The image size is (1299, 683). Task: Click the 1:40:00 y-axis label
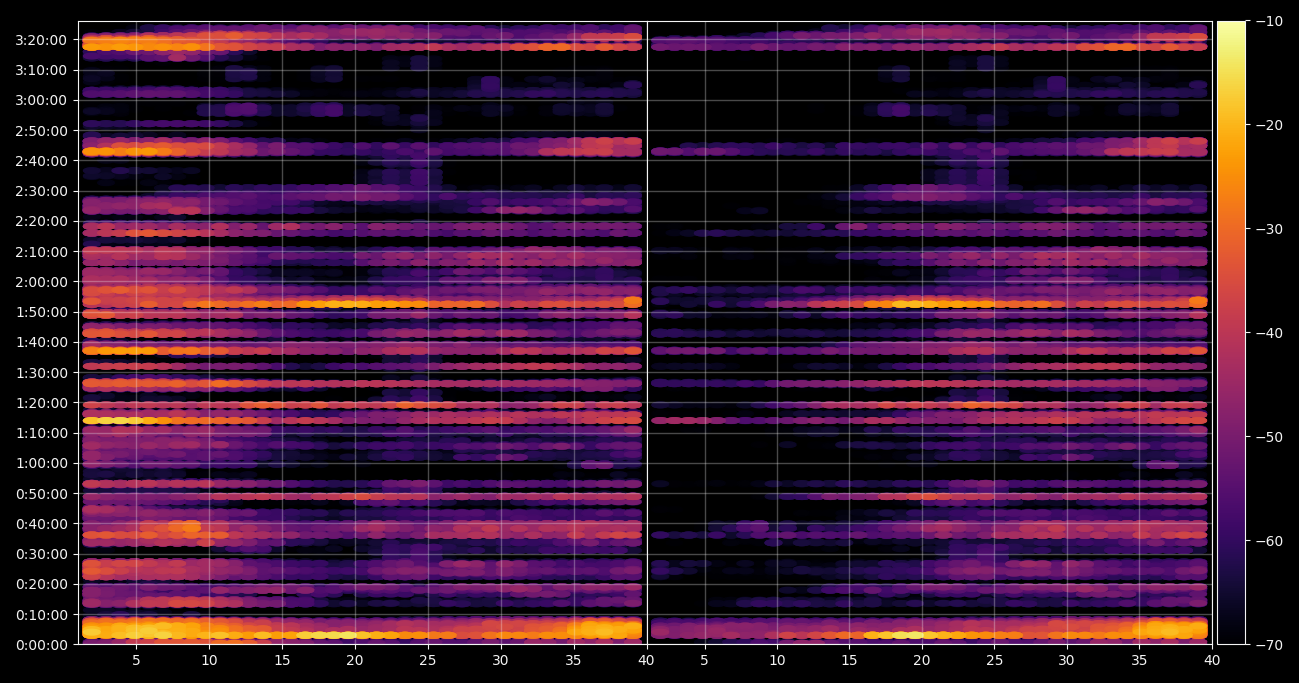pyautogui.click(x=42, y=342)
